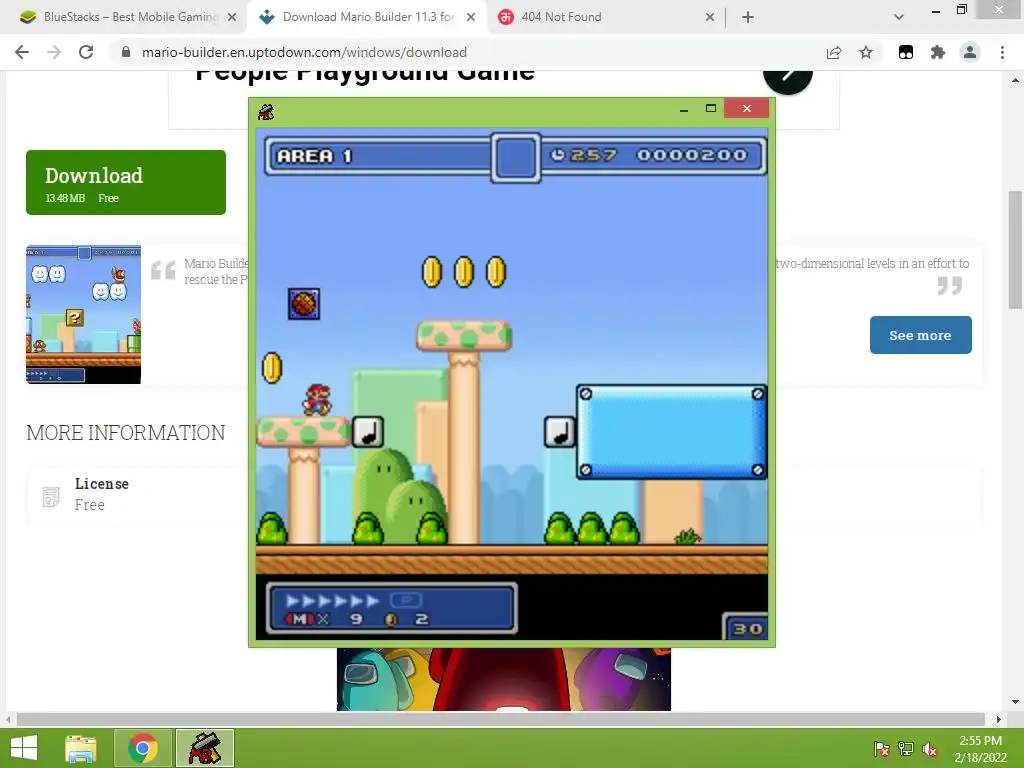
Task: Click the black circular arrow ad button
Action: pos(788,75)
